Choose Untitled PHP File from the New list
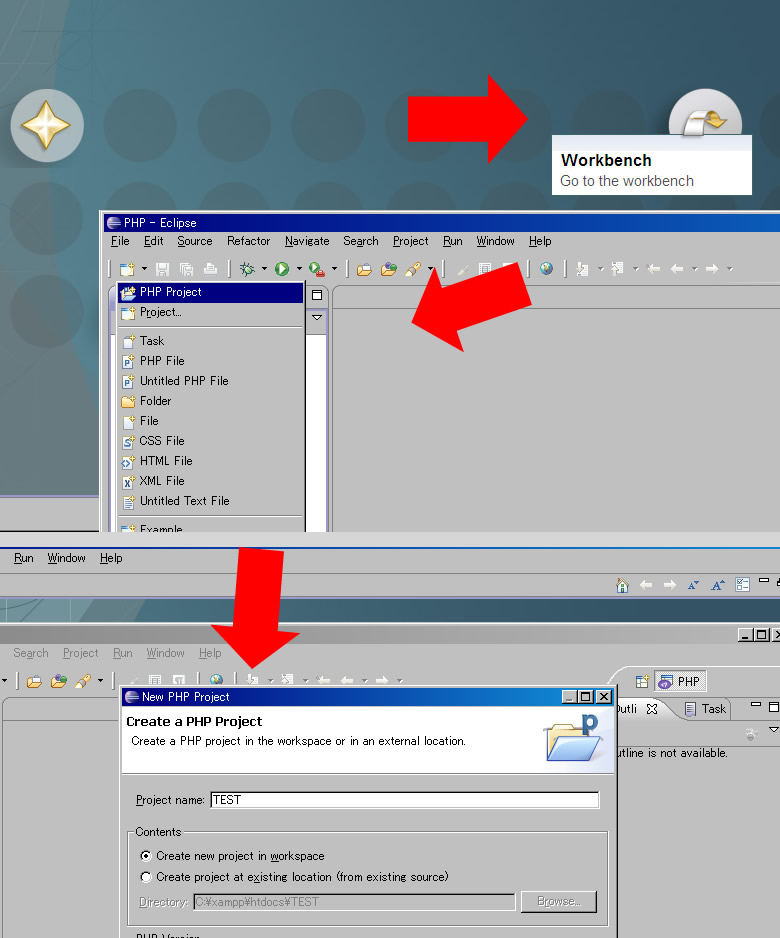Screen dimensions: 780x938 coord(211,381)
